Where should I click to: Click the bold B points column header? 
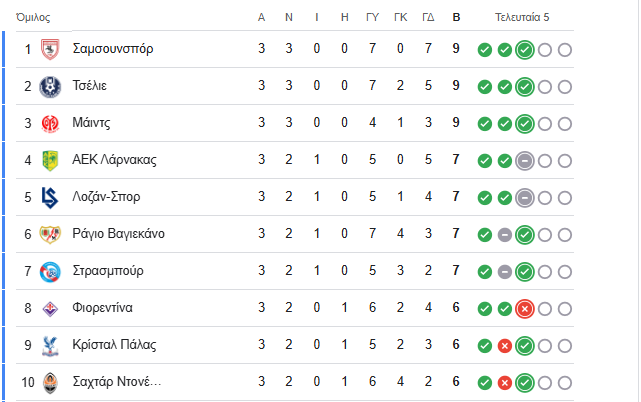tap(456, 17)
